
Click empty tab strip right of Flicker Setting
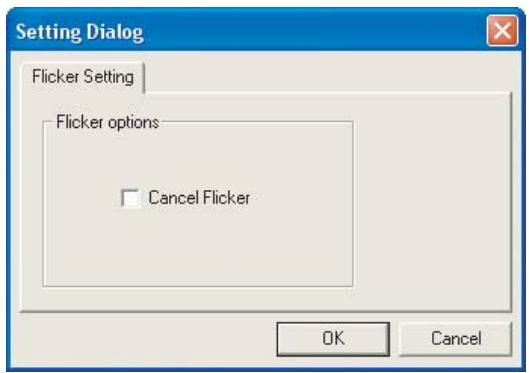pyautogui.click(x=327, y=76)
